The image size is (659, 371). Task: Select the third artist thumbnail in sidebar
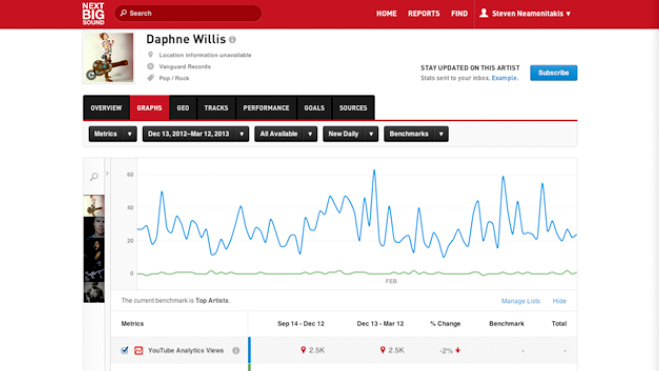point(94,249)
